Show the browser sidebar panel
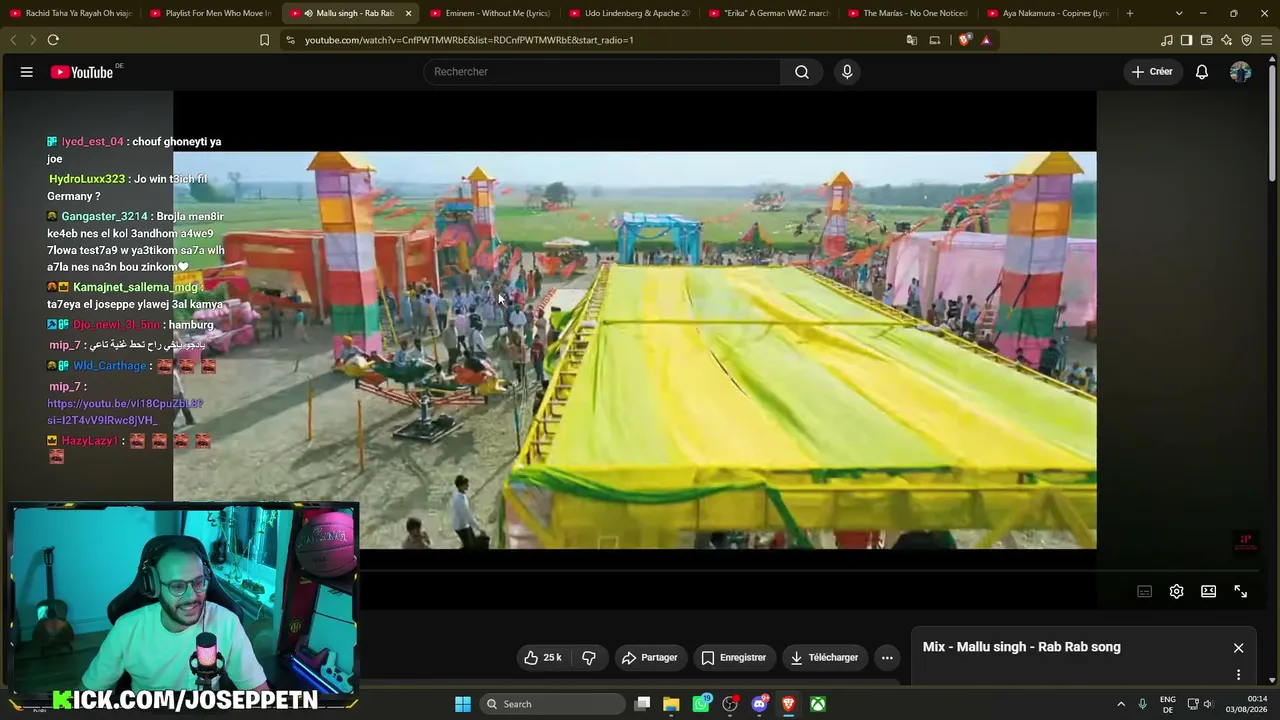1280x720 pixels. [1186, 40]
